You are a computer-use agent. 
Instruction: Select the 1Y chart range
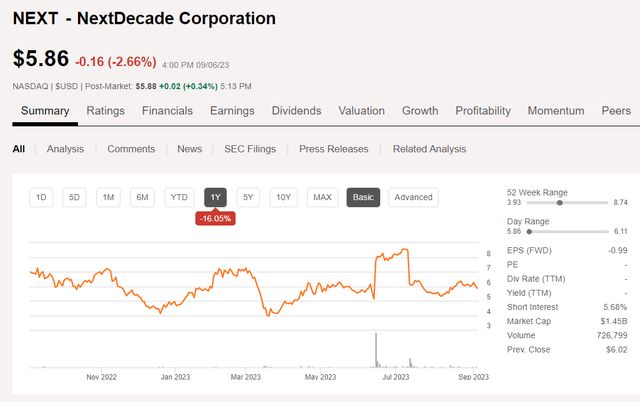coord(216,198)
